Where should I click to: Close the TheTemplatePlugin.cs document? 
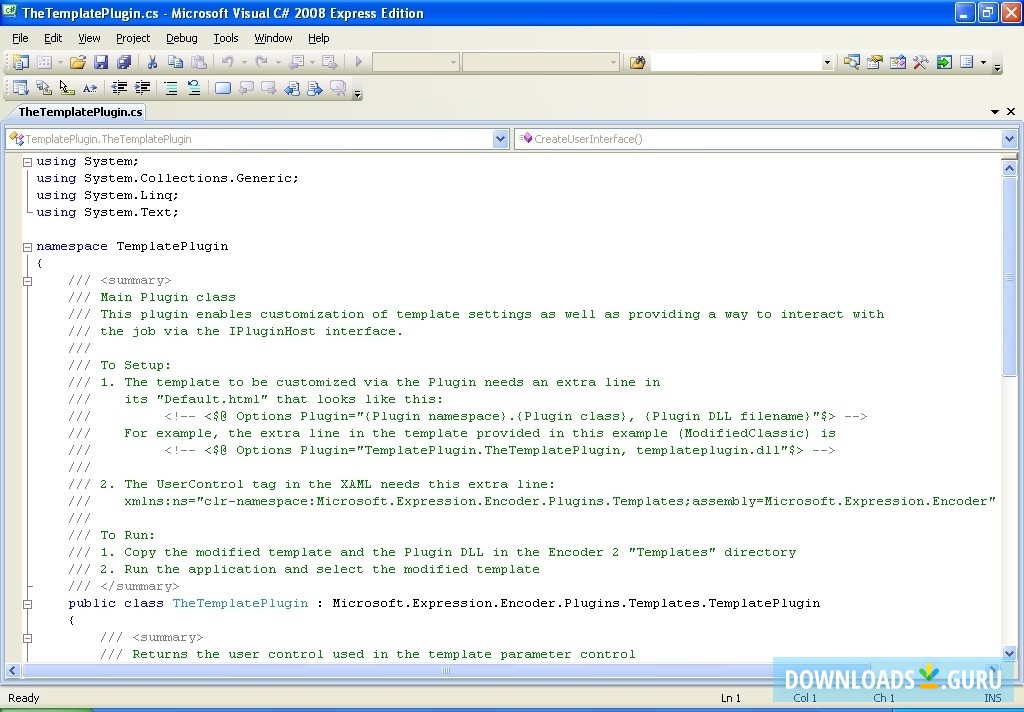(1009, 111)
